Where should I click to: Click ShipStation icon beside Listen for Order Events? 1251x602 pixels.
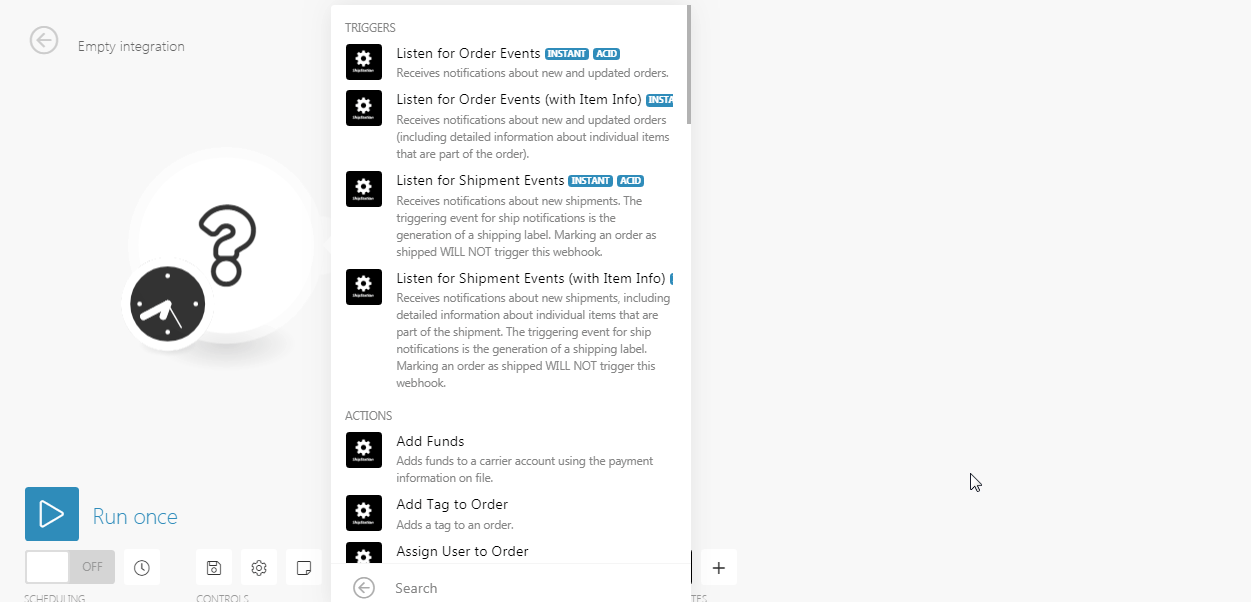[364, 62]
